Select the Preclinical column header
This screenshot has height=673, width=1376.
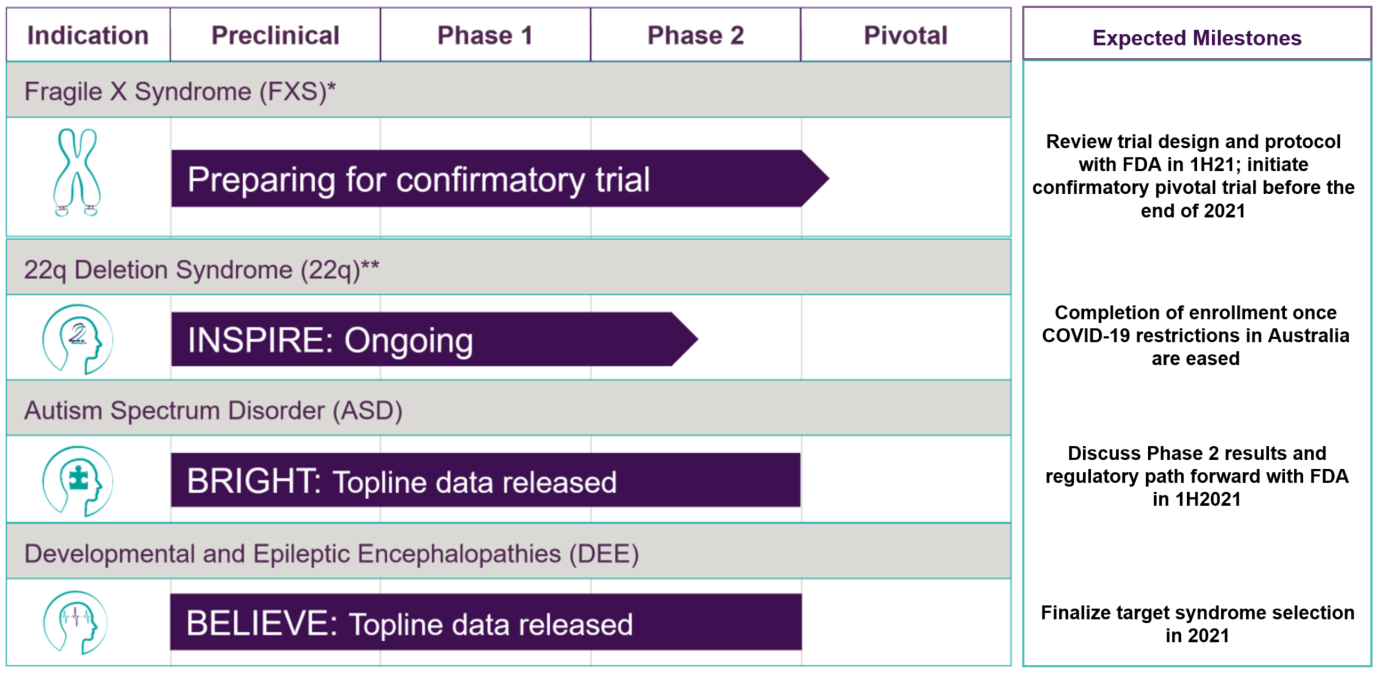[x=275, y=36]
